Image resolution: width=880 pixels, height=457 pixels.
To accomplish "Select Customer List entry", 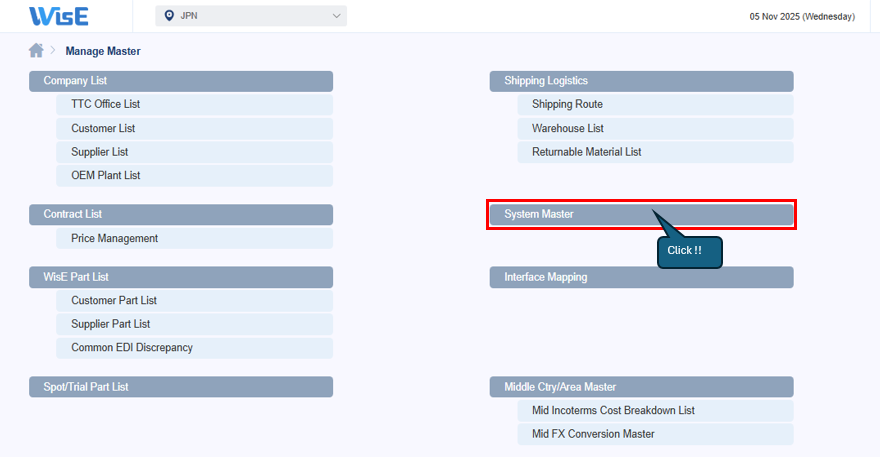I will 103,128.
